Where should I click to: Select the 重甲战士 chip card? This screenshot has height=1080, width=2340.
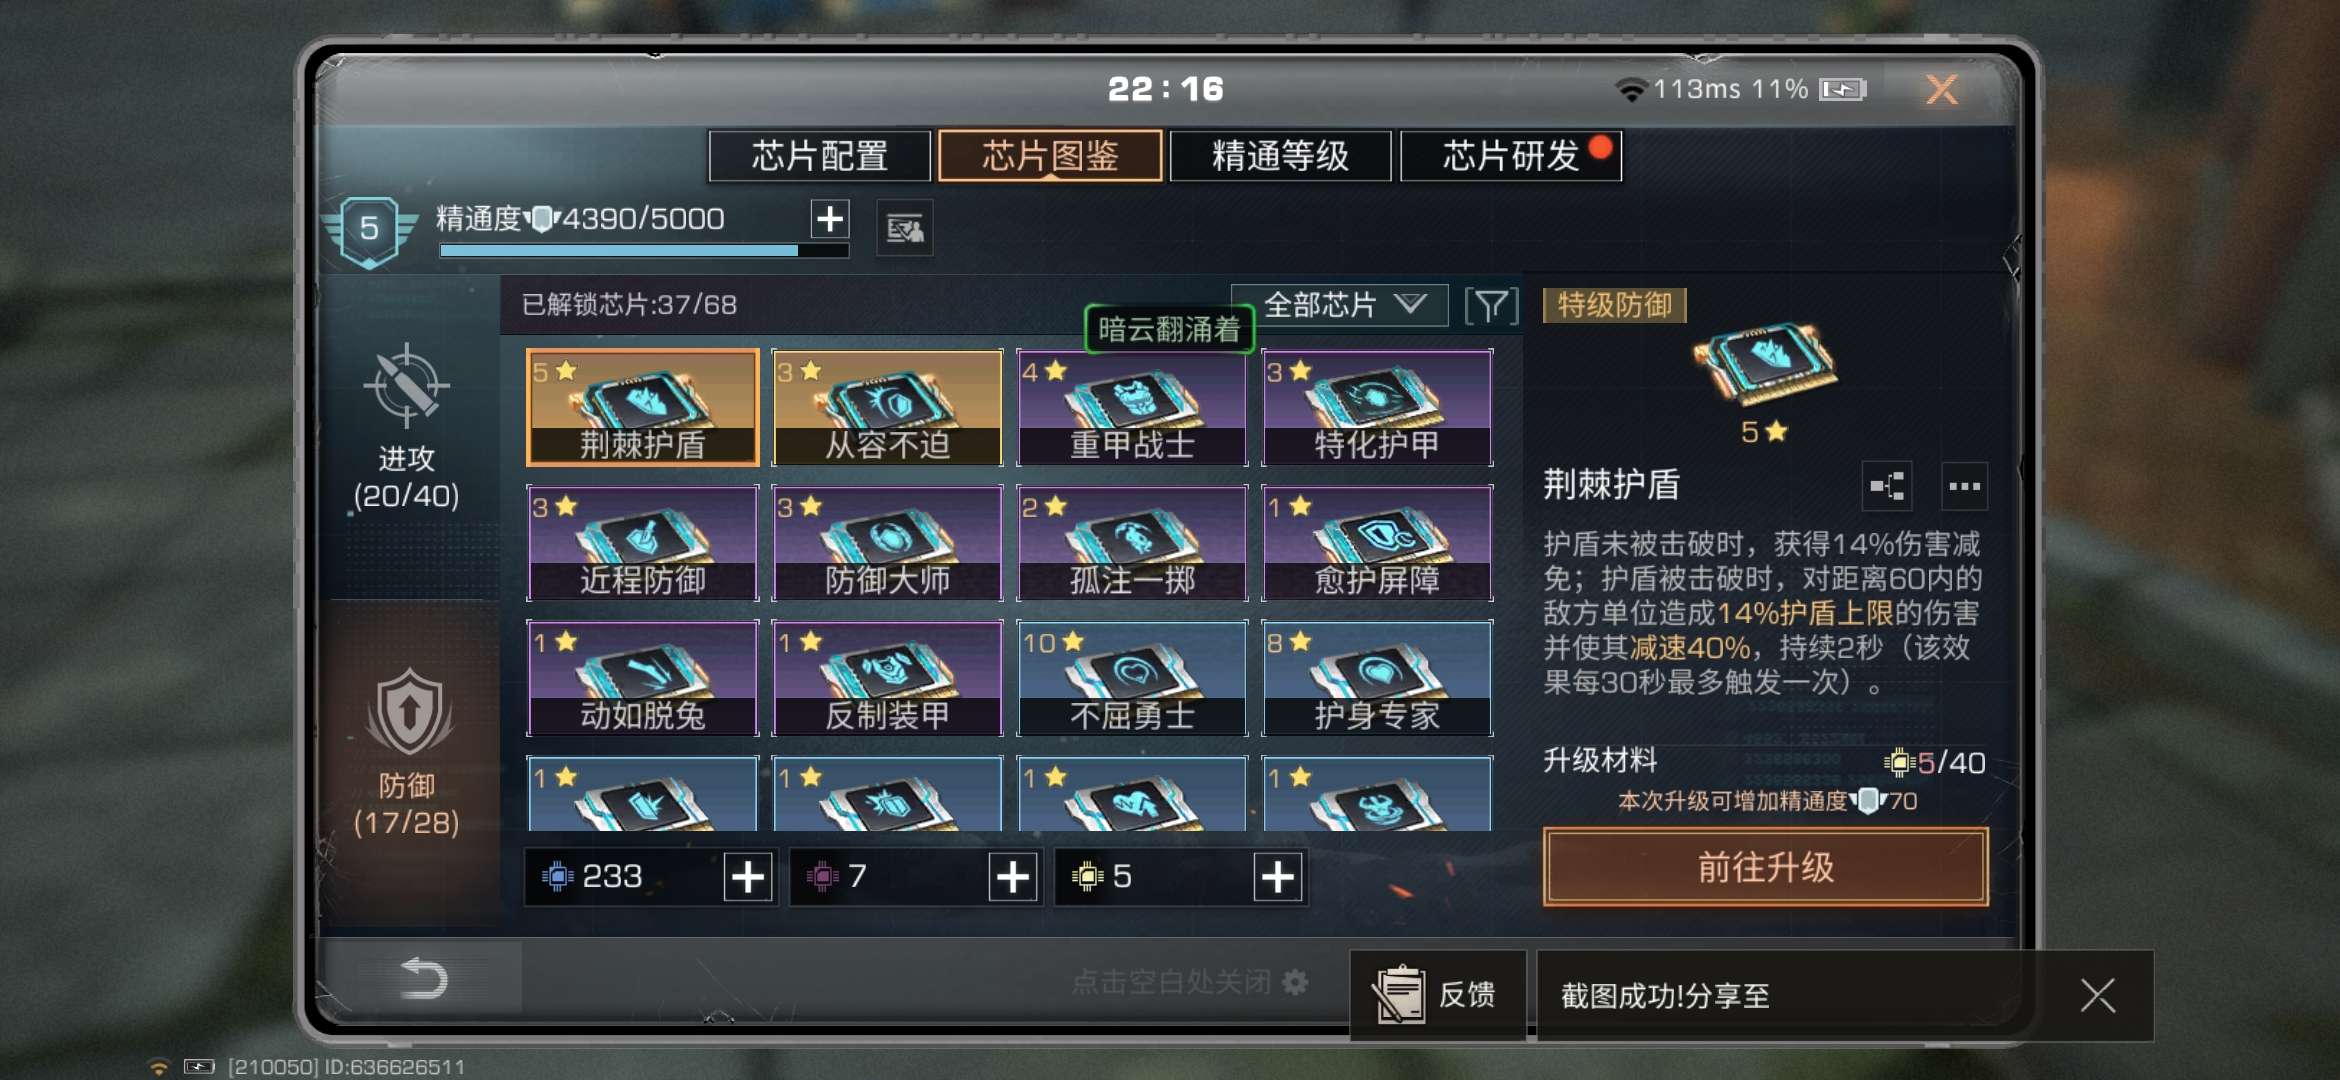click(1132, 407)
